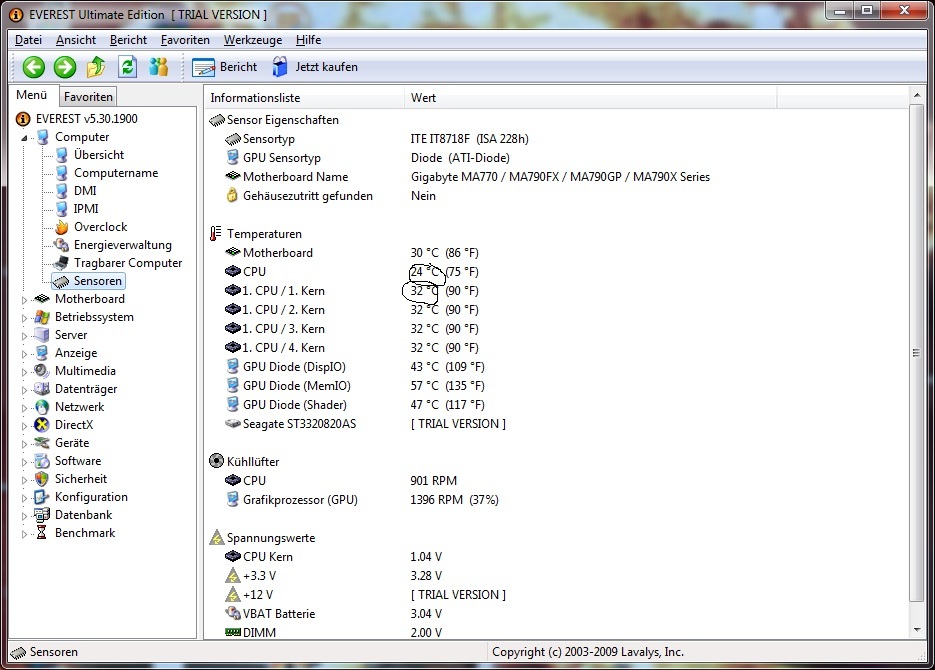Select Energieverwaltung in the tree
Image resolution: width=935 pixels, height=670 pixels.
coord(122,245)
